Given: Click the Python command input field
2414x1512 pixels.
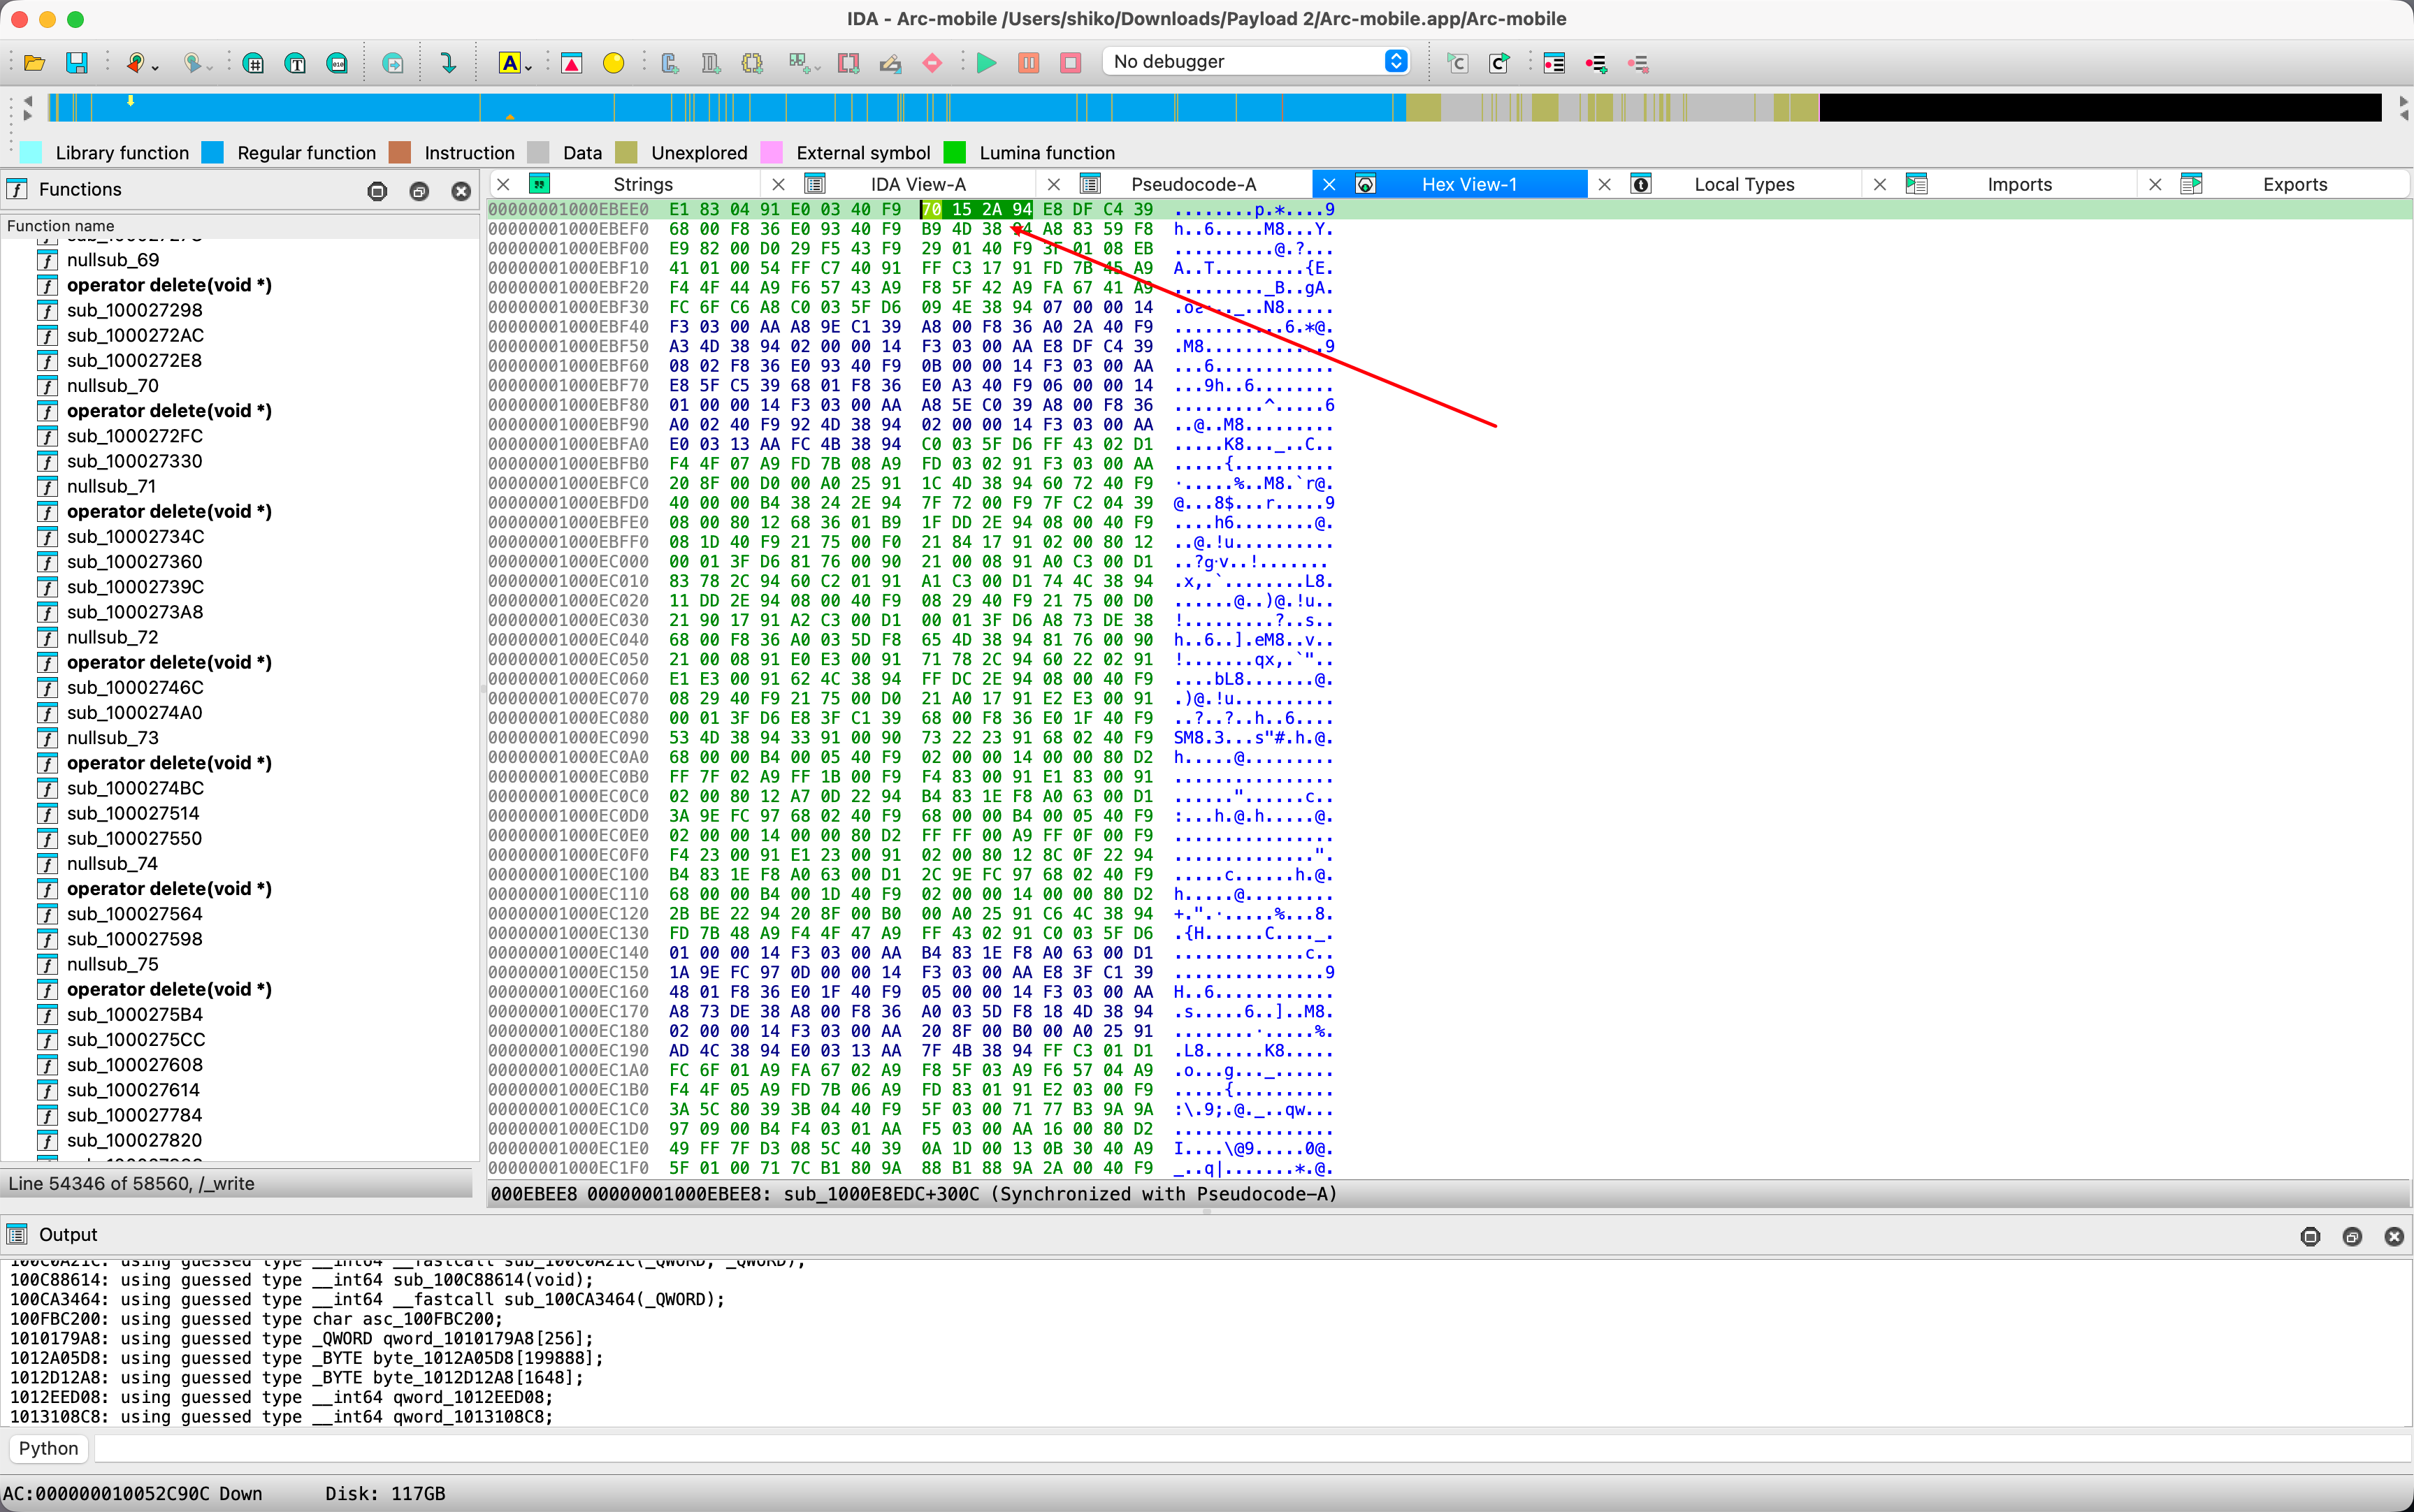Looking at the screenshot, I should [1250, 1448].
